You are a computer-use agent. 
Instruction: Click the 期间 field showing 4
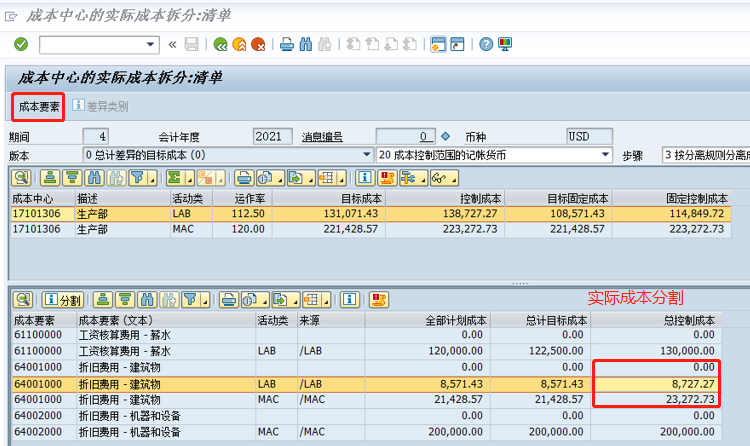[96, 136]
